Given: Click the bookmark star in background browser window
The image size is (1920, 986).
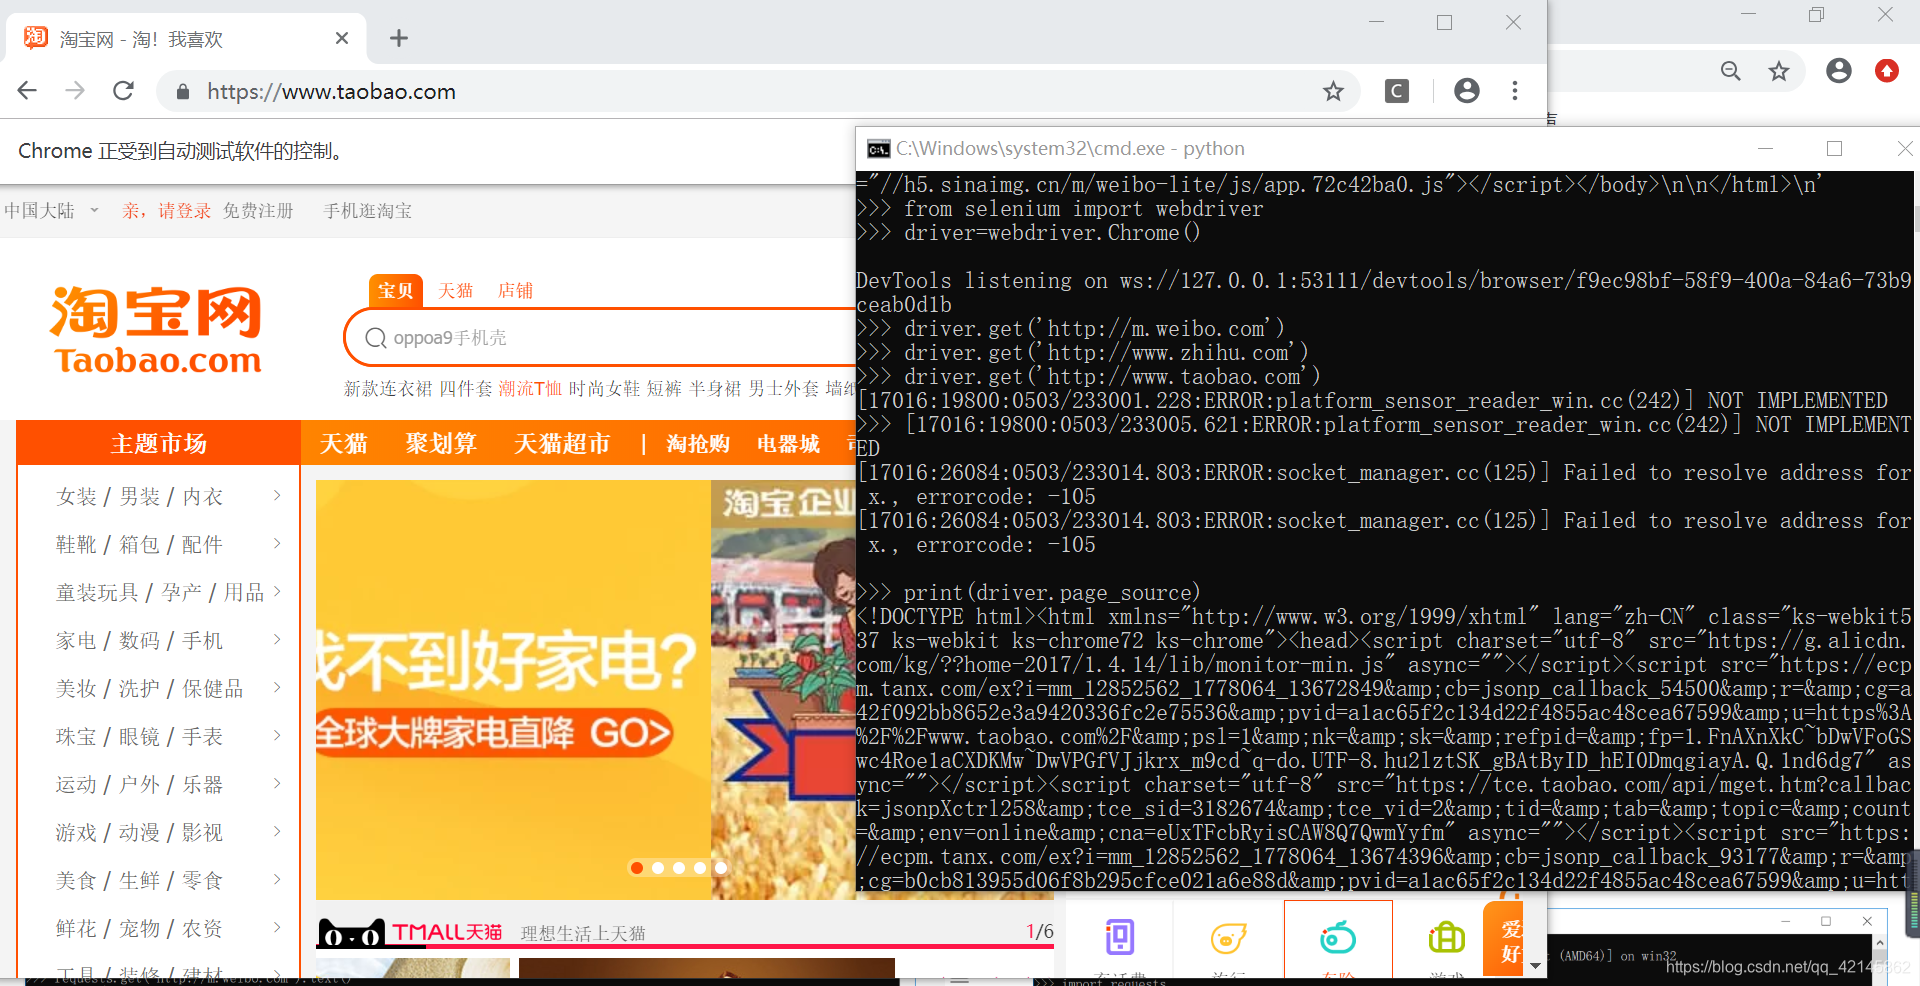Looking at the screenshot, I should pos(1779,71).
